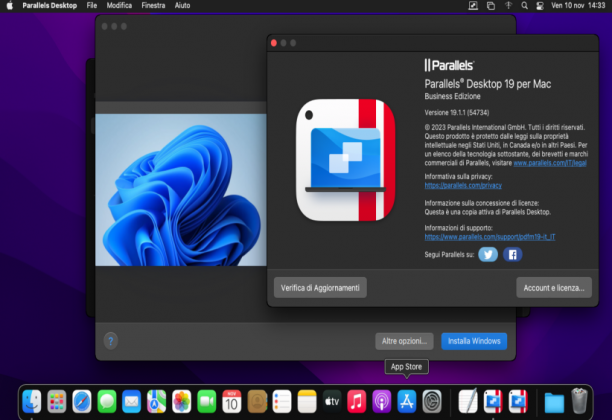Viewport: 612px width, 420px height.
Task: Open Launchpad from the Dock
Action: (57, 401)
